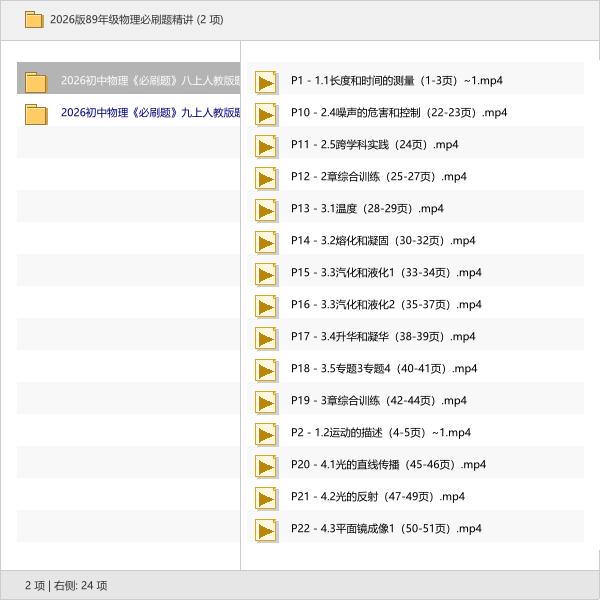Select the video icon of P13 - 3.1温度

[x=266, y=209]
